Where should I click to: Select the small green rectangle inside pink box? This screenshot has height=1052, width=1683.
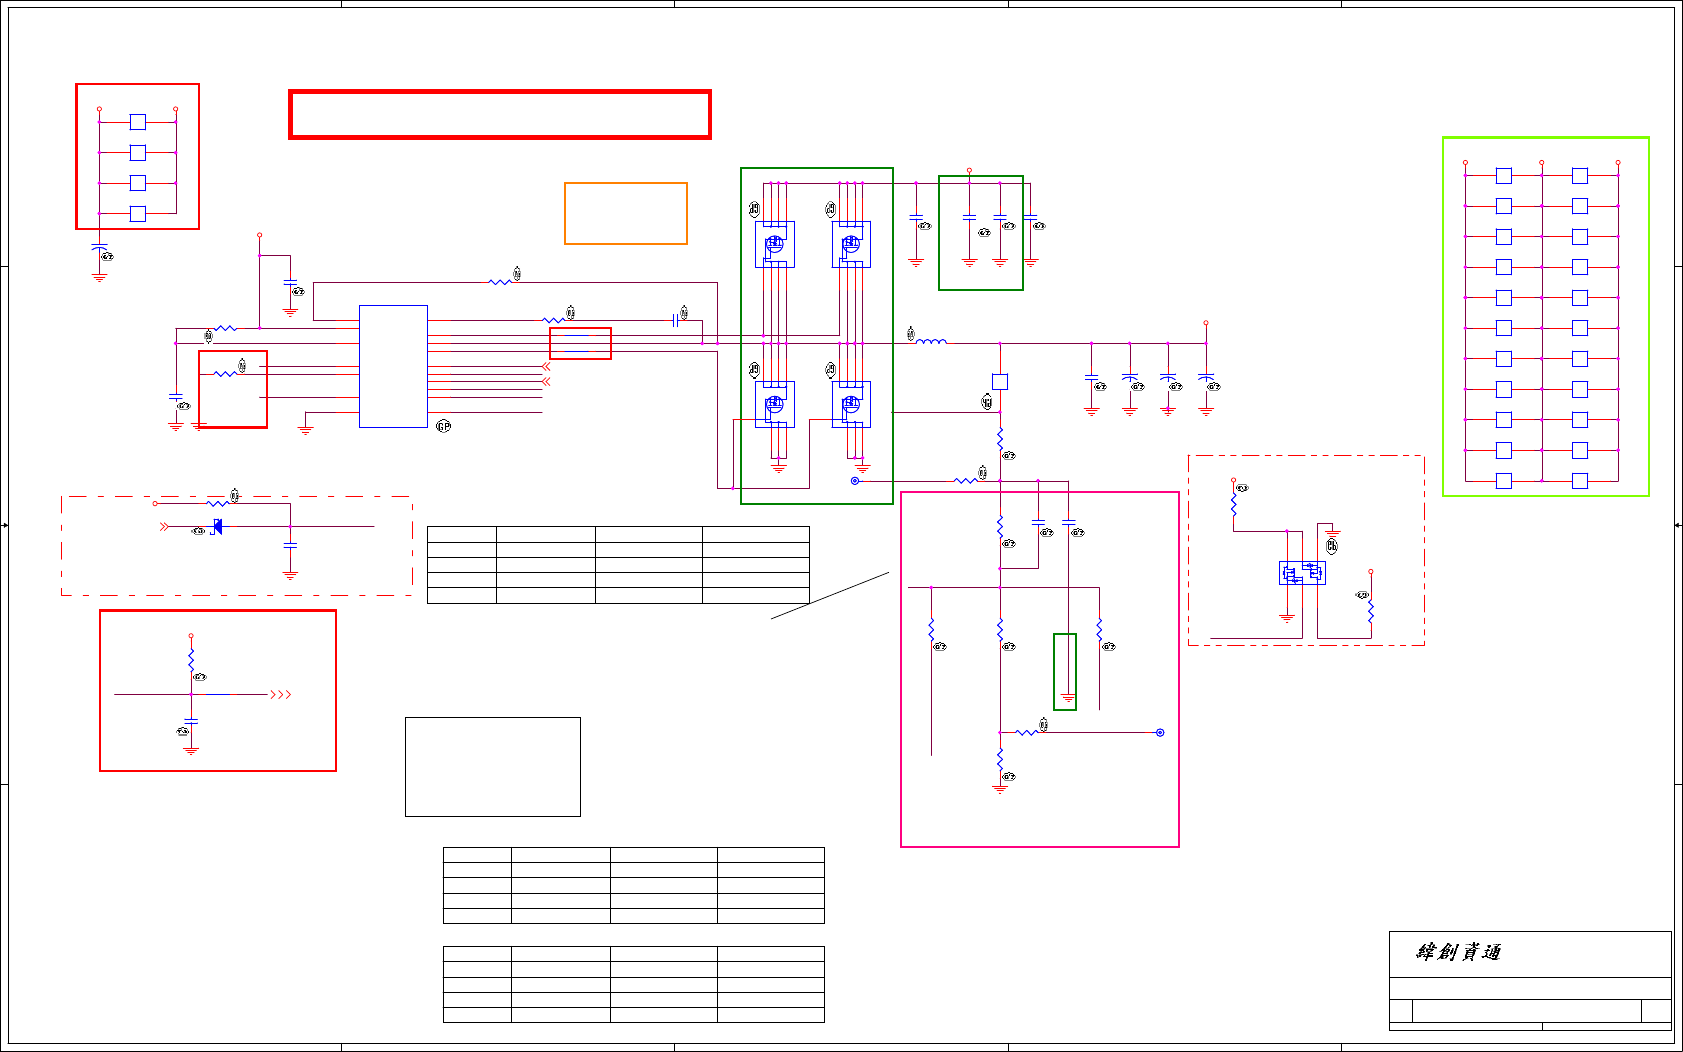[1065, 672]
